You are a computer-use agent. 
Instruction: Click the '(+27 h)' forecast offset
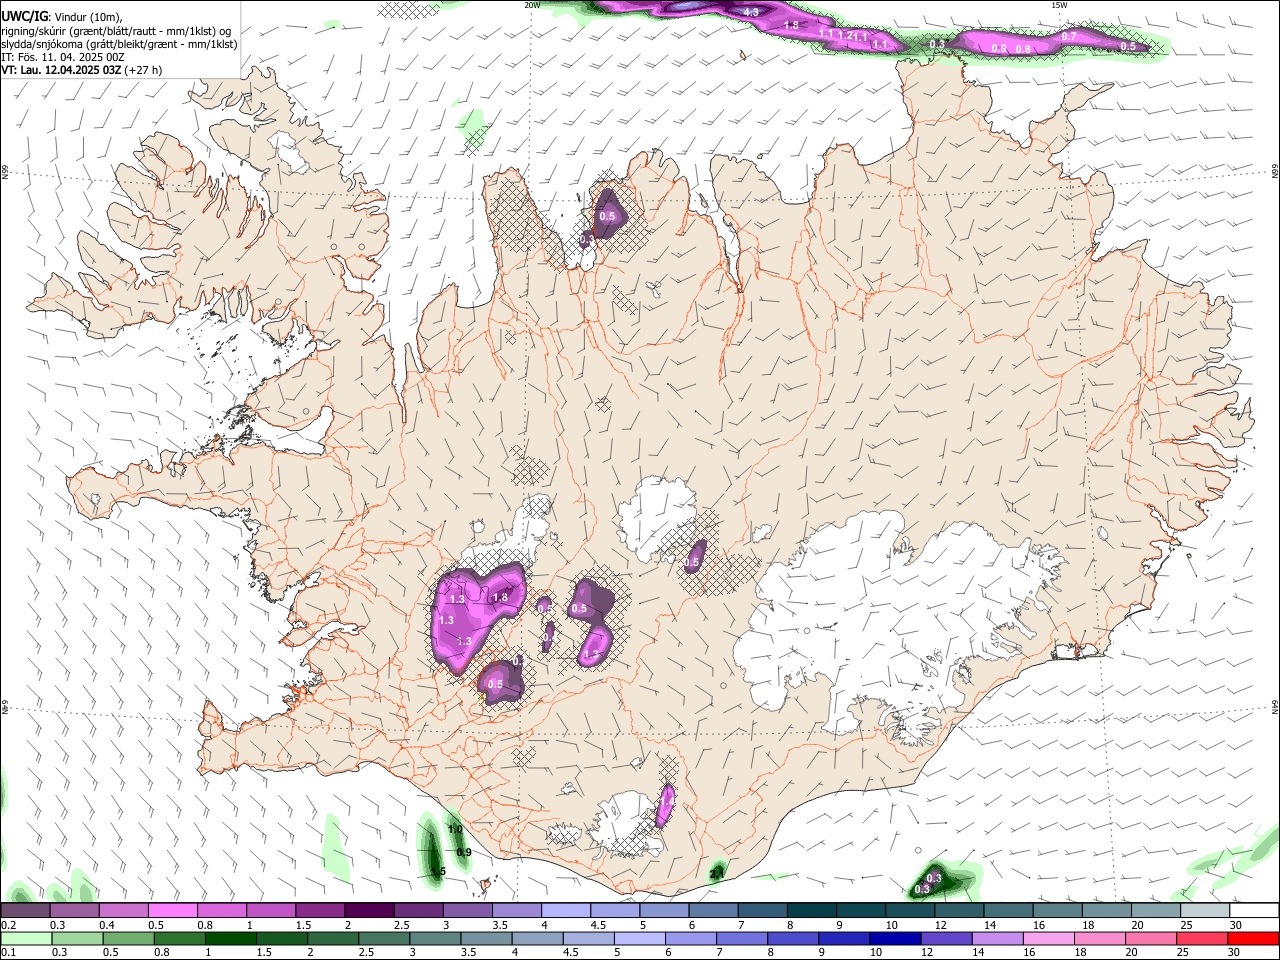pyautogui.click(x=144, y=70)
